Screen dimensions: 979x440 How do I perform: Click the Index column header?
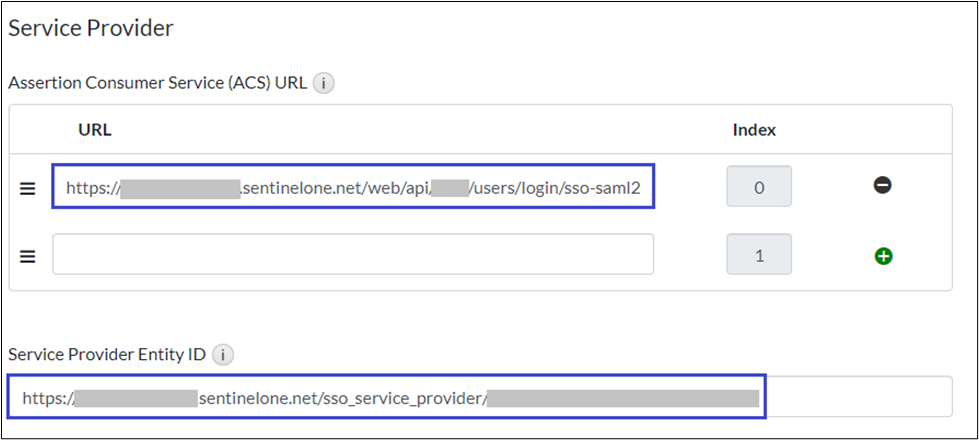[754, 130]
